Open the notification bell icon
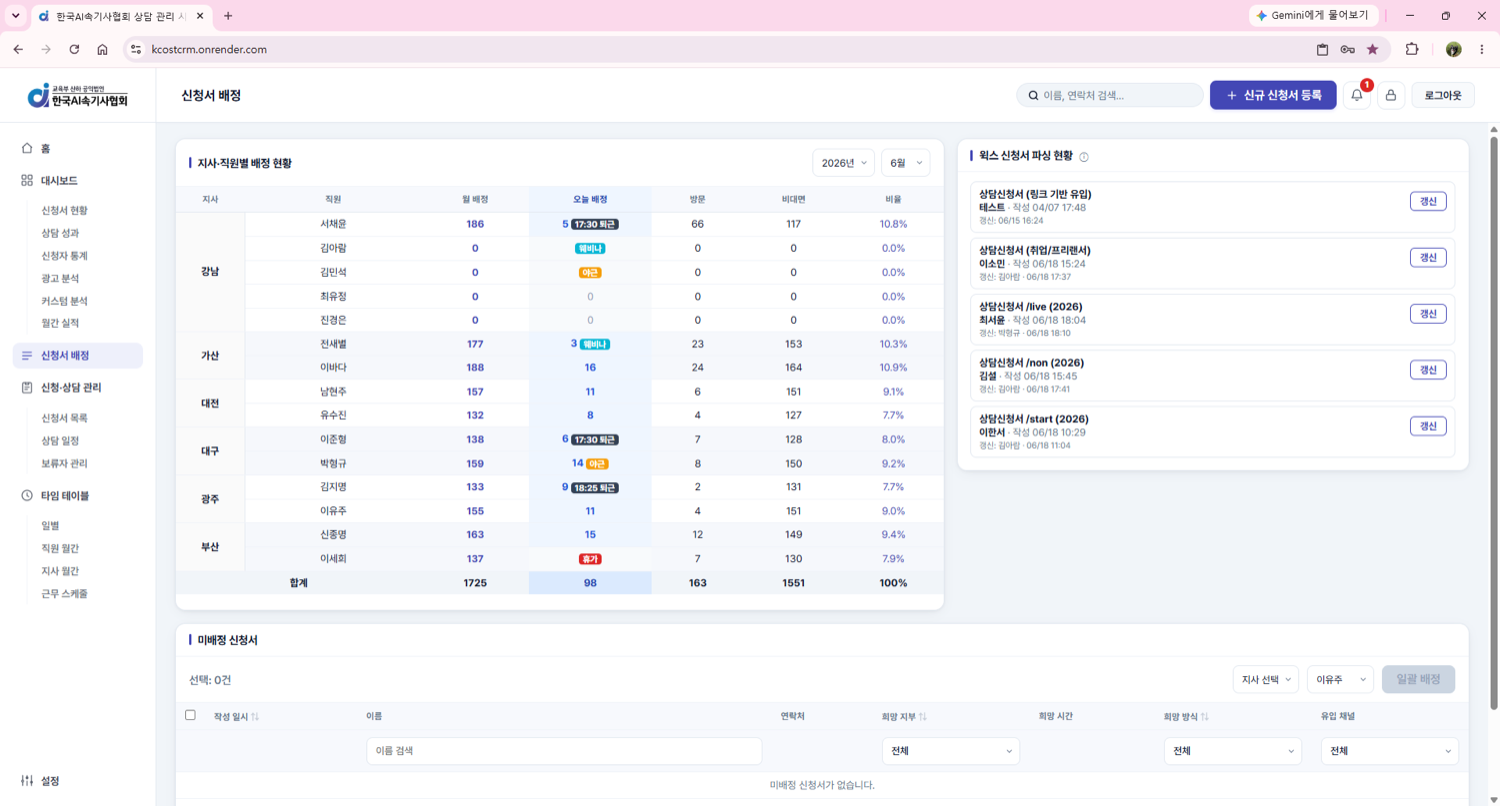Screen dimensions: 1500x806 tap(1356, 95)
